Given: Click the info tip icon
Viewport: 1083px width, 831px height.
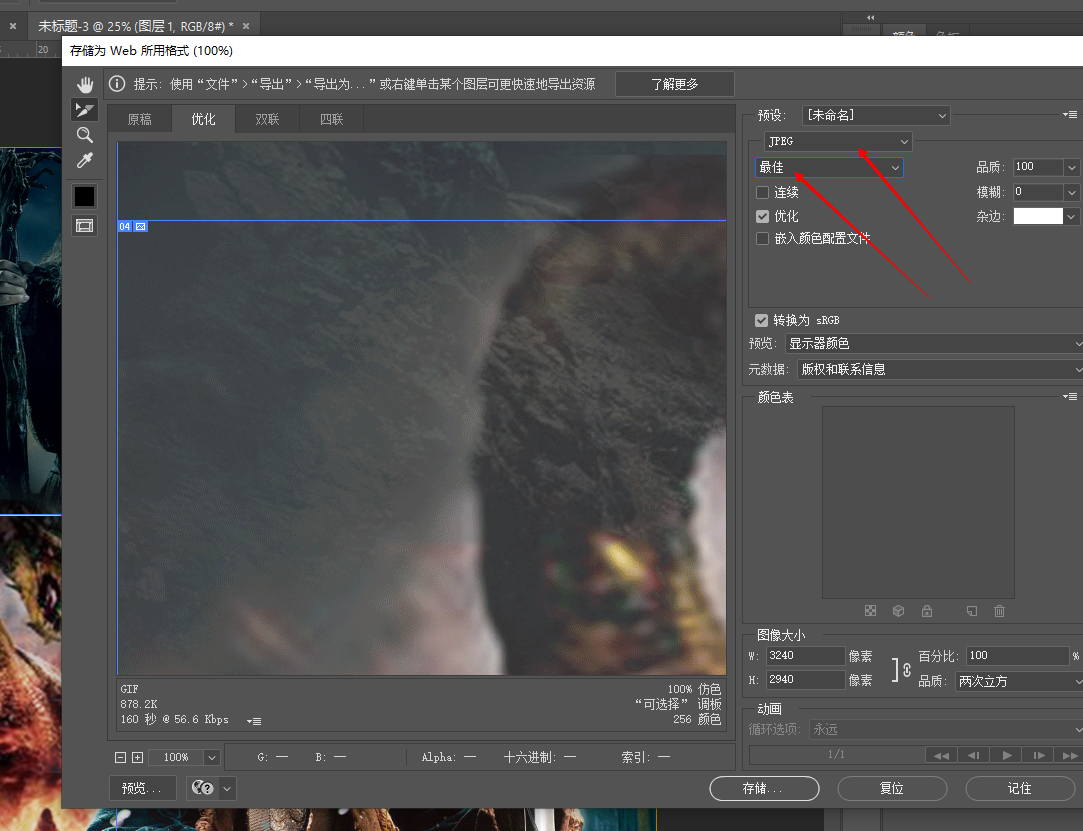Looking at the screenshot, I should click(x=117, y=84).
